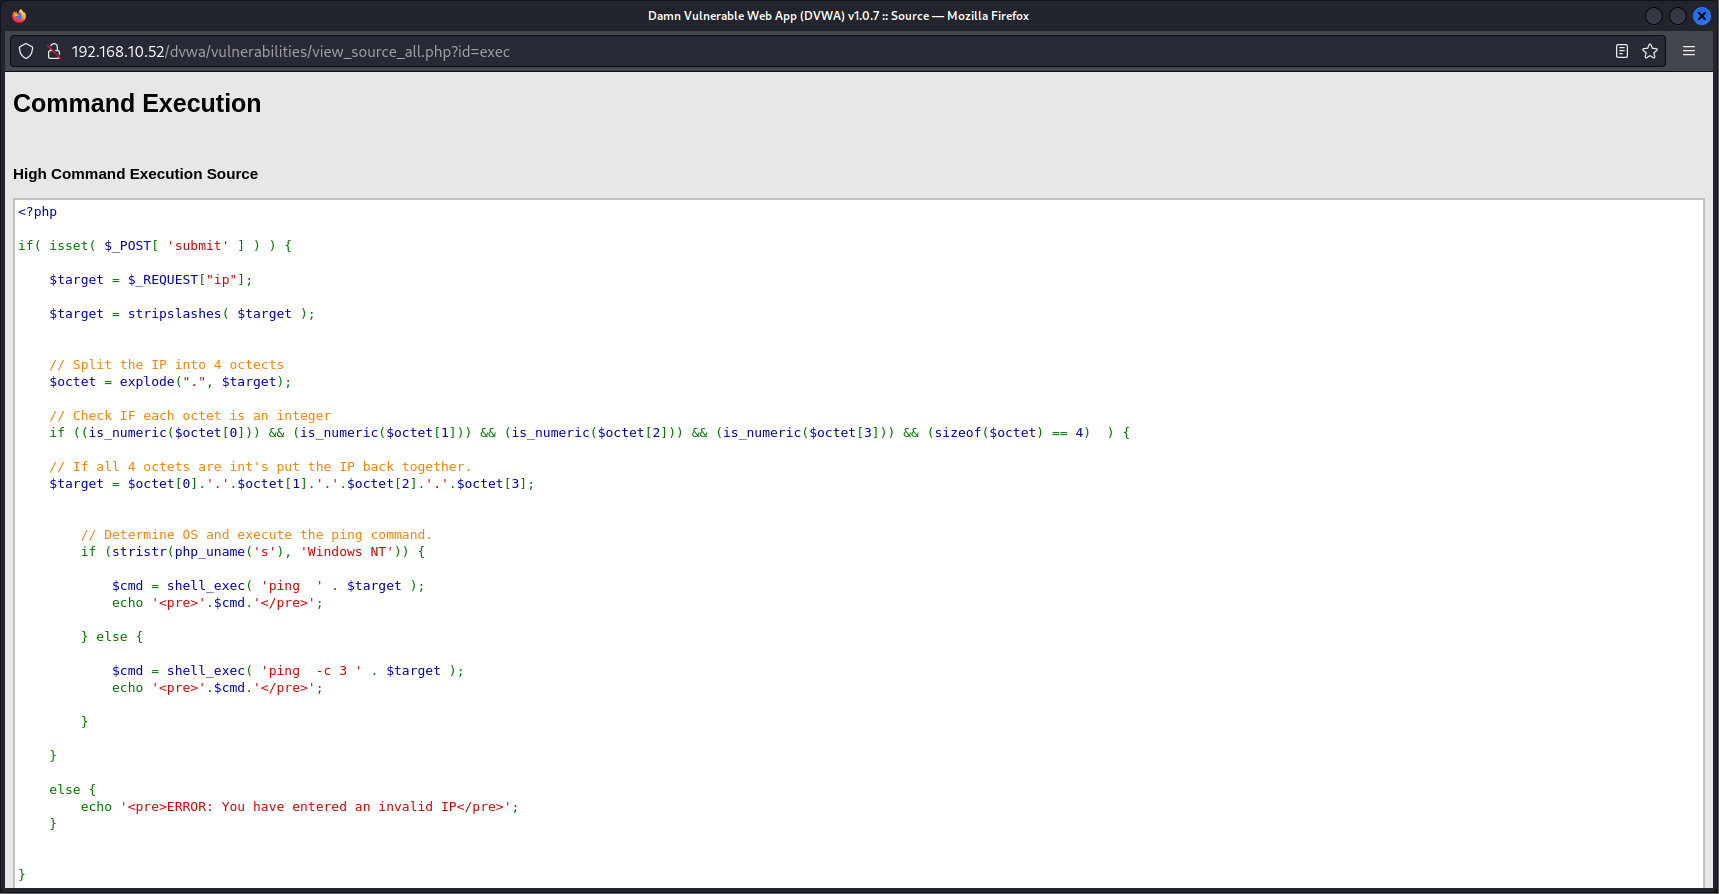Click the $_REQUEST["ip"] assignment line
Viewport: 1719px width, 894px height.
[x=151, y=280]
